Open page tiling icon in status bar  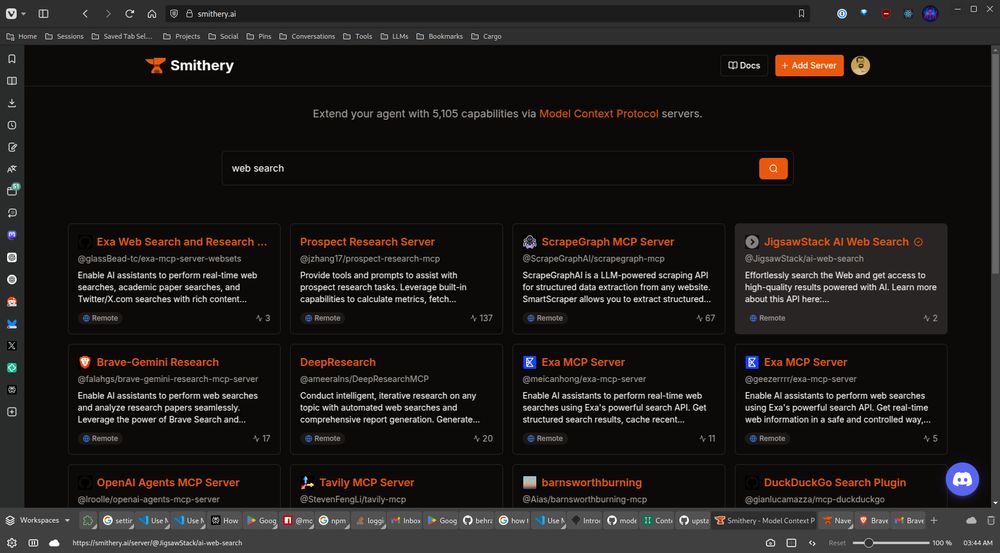(x=791, y=543)
